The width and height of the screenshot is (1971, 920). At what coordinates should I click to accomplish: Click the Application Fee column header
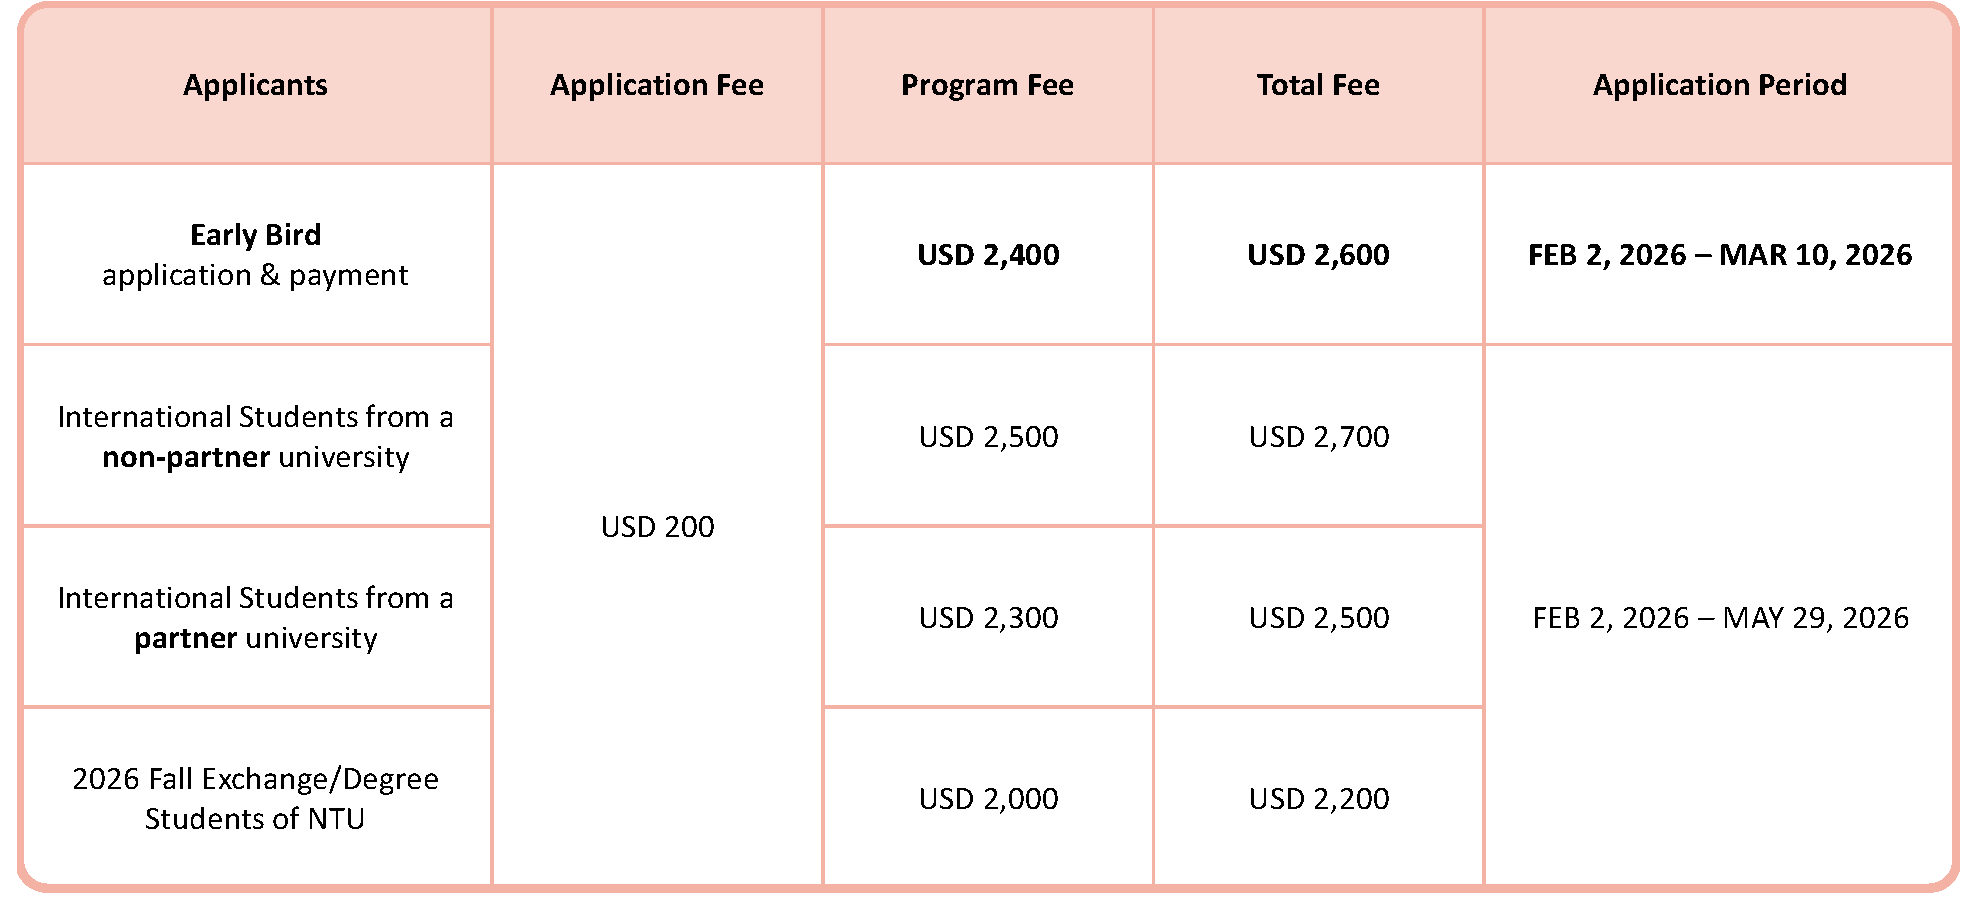click(x=656, y=86)
